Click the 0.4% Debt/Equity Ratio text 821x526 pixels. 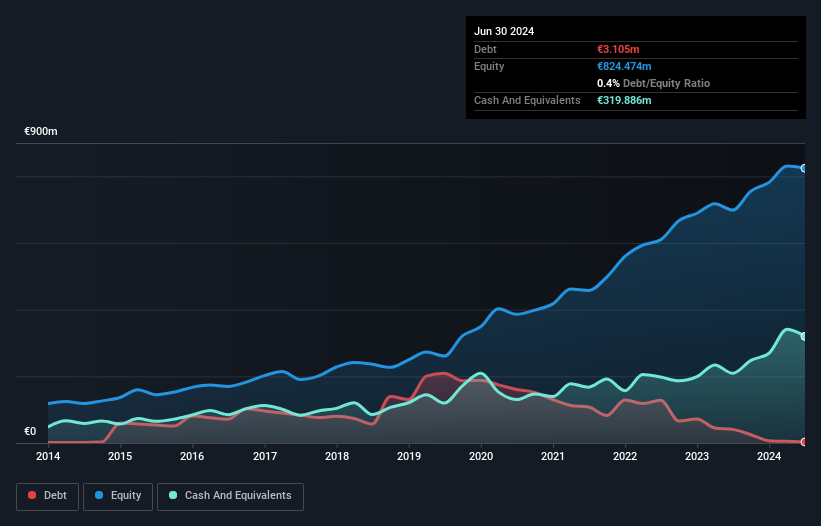pos(653,83)
